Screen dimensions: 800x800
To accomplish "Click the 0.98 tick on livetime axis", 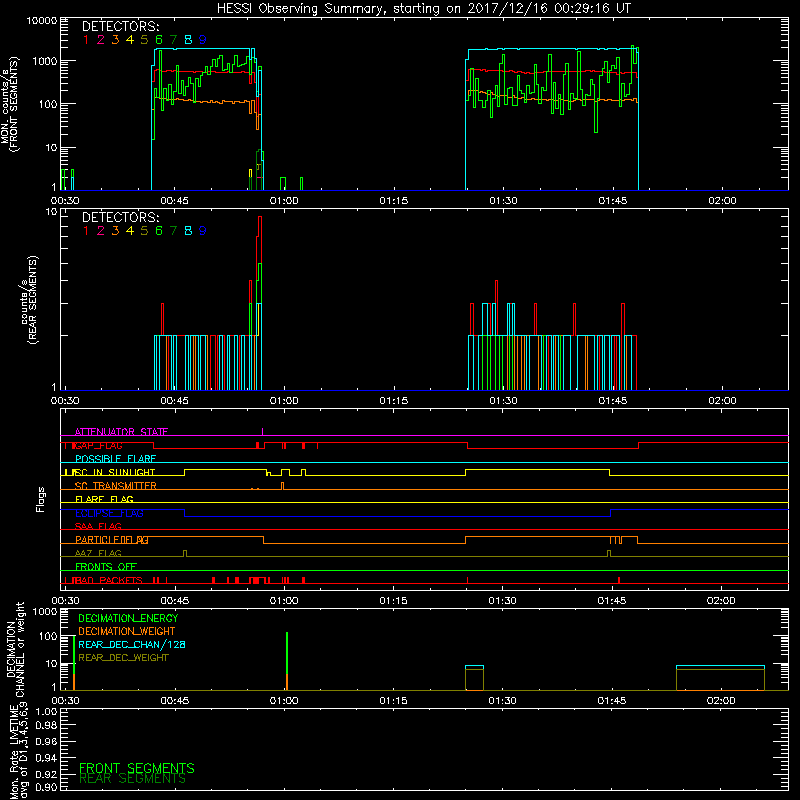I will [x=47, y=726].
